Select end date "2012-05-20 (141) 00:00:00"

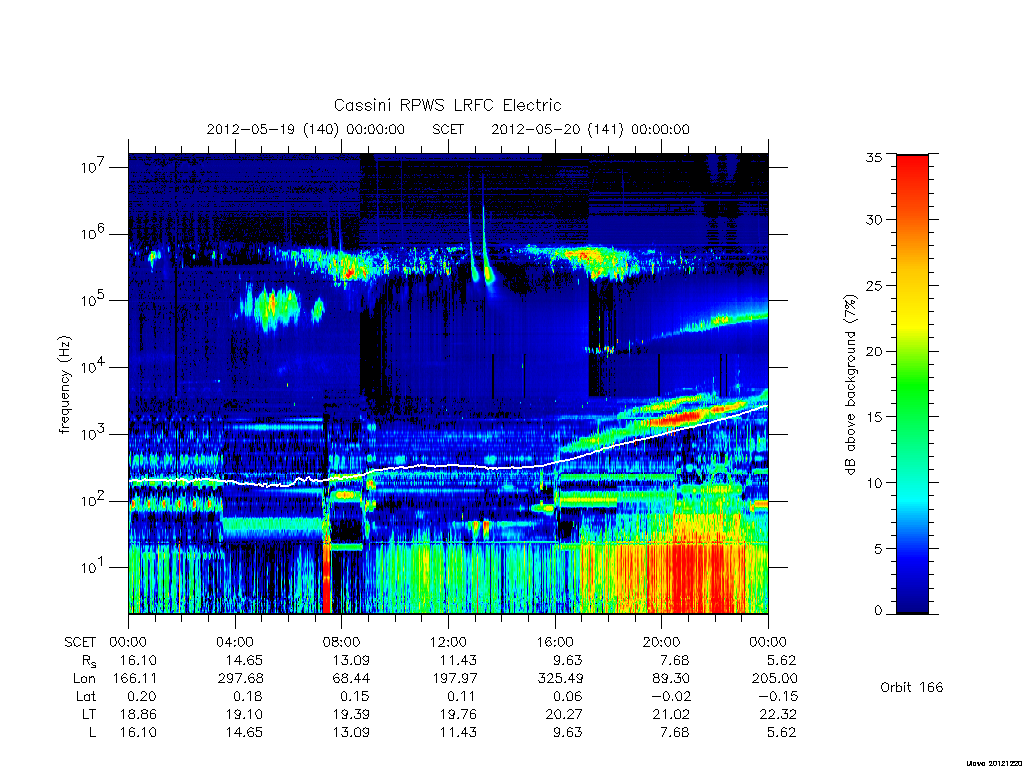[x=590, y=129]
